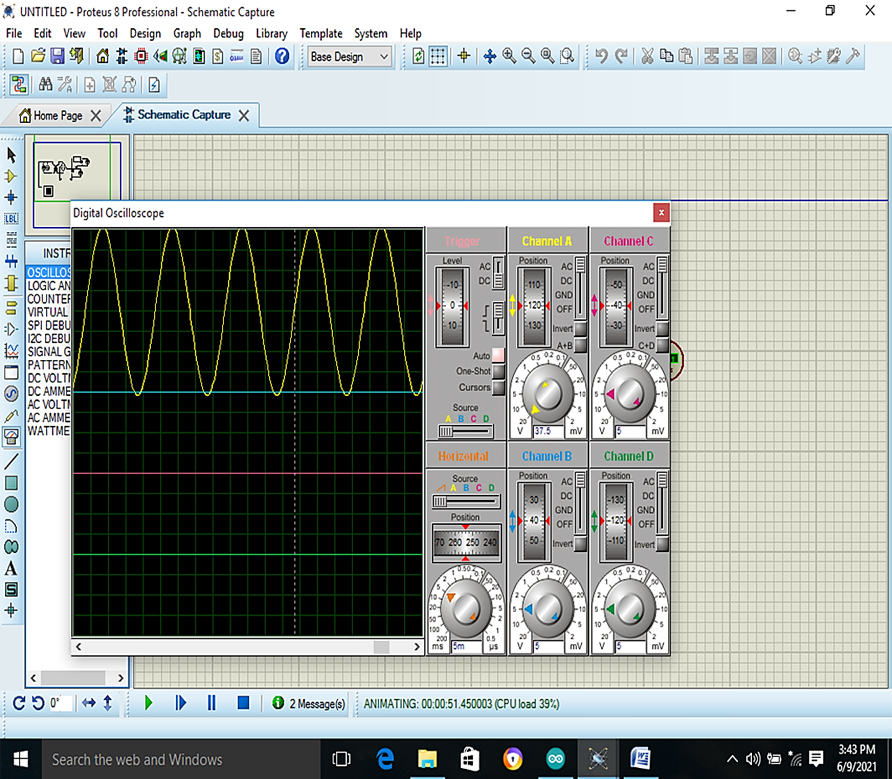
Task: Toggle the Cursors button on oscilloscope
Action: (498, 387)
